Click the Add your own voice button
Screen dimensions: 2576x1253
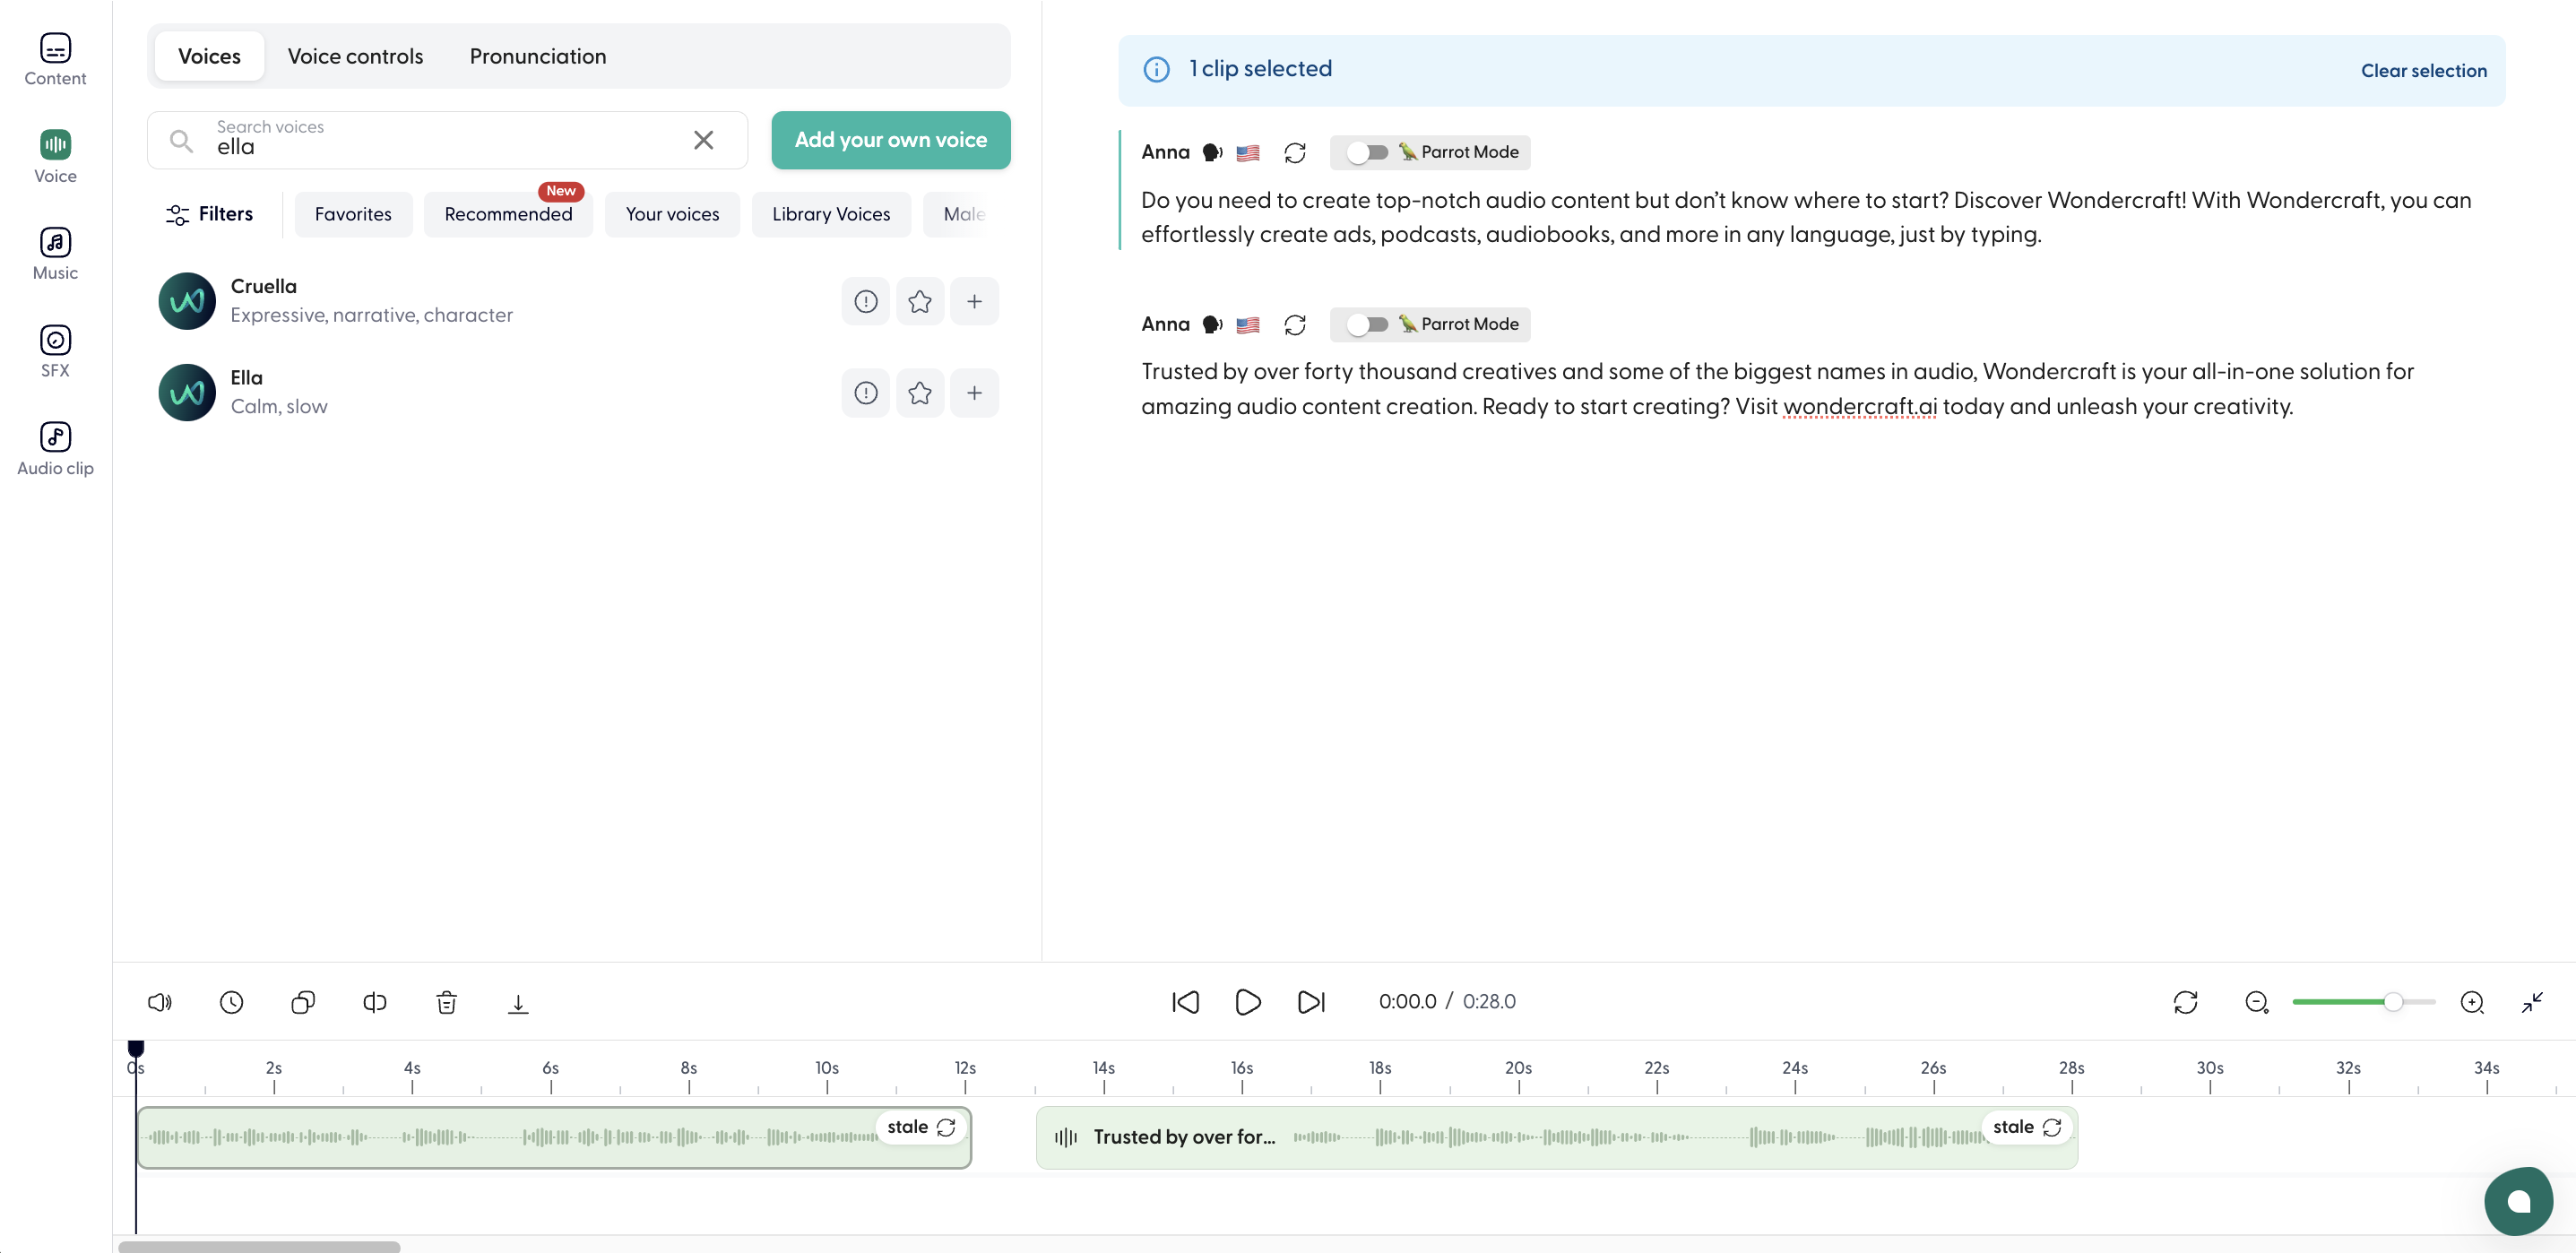pyautogui.click(x=890, y=140)
